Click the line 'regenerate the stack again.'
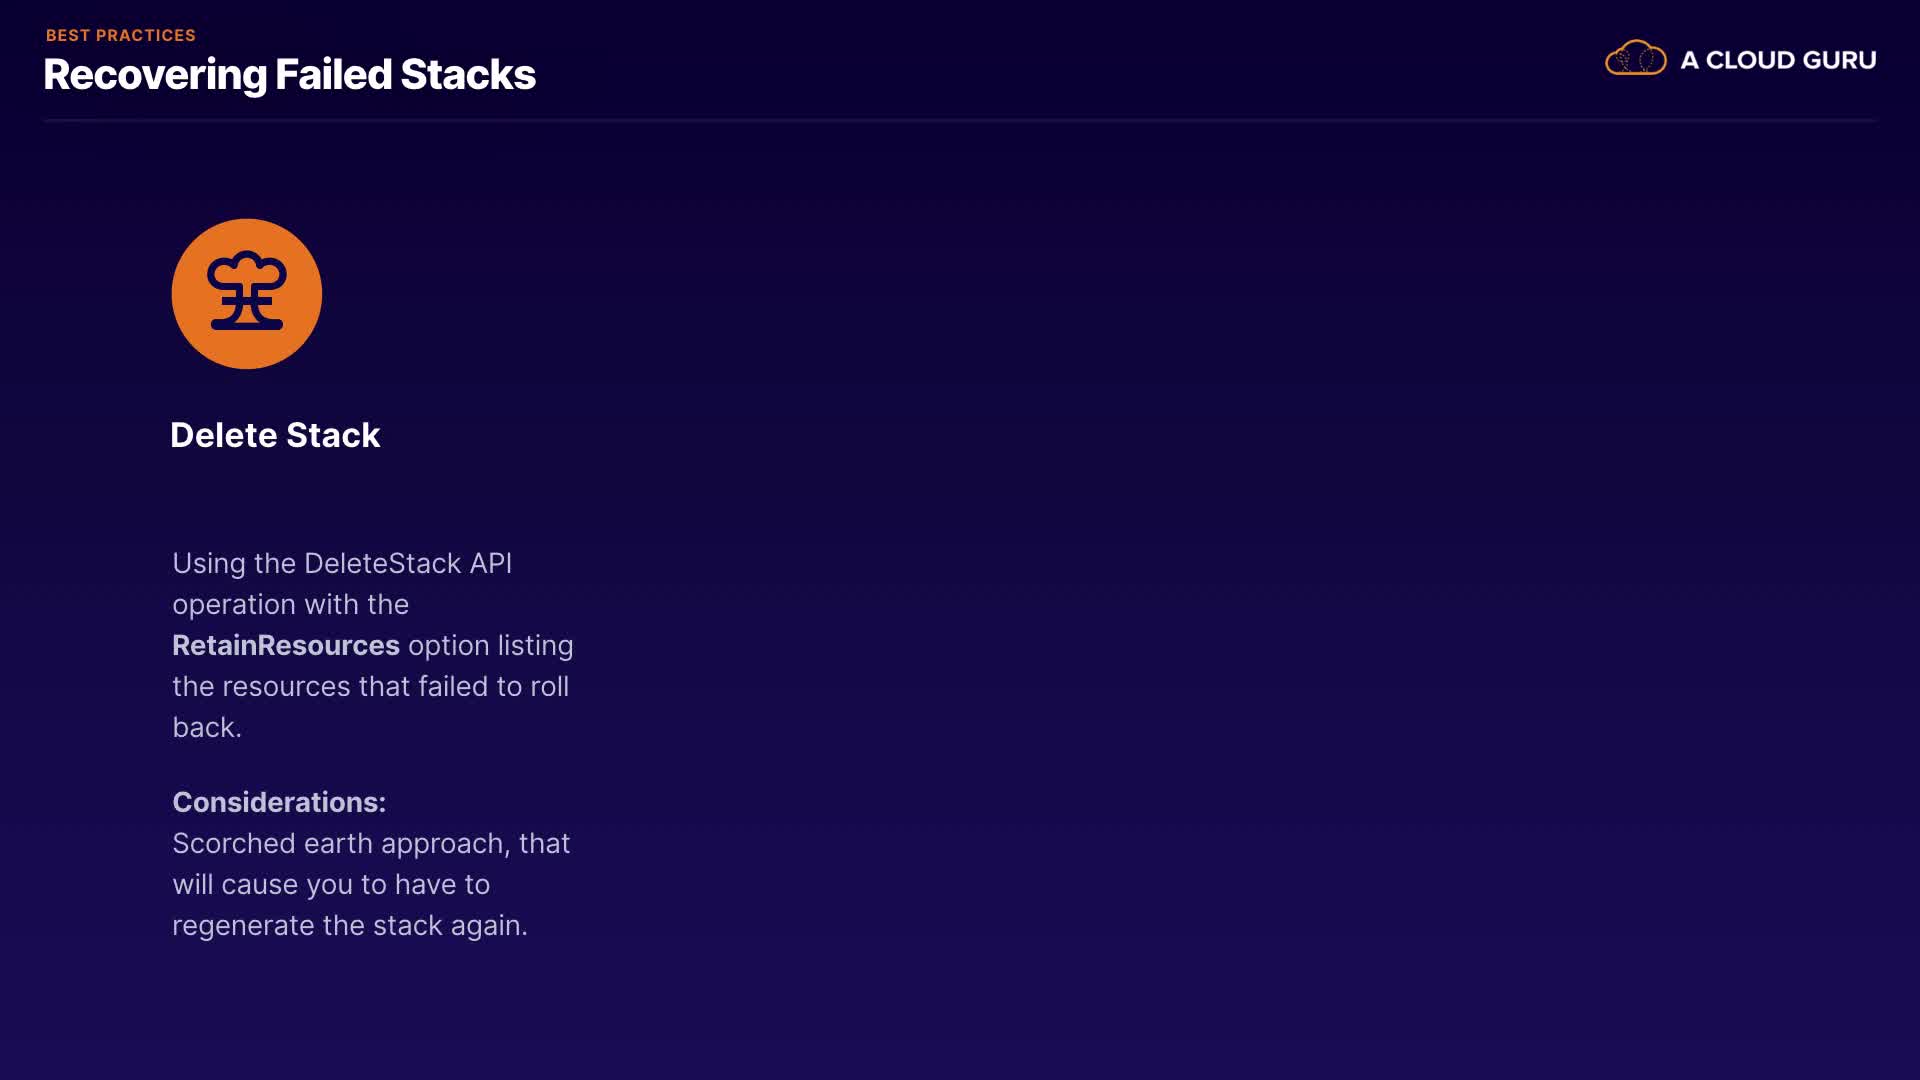 [349, 925]
